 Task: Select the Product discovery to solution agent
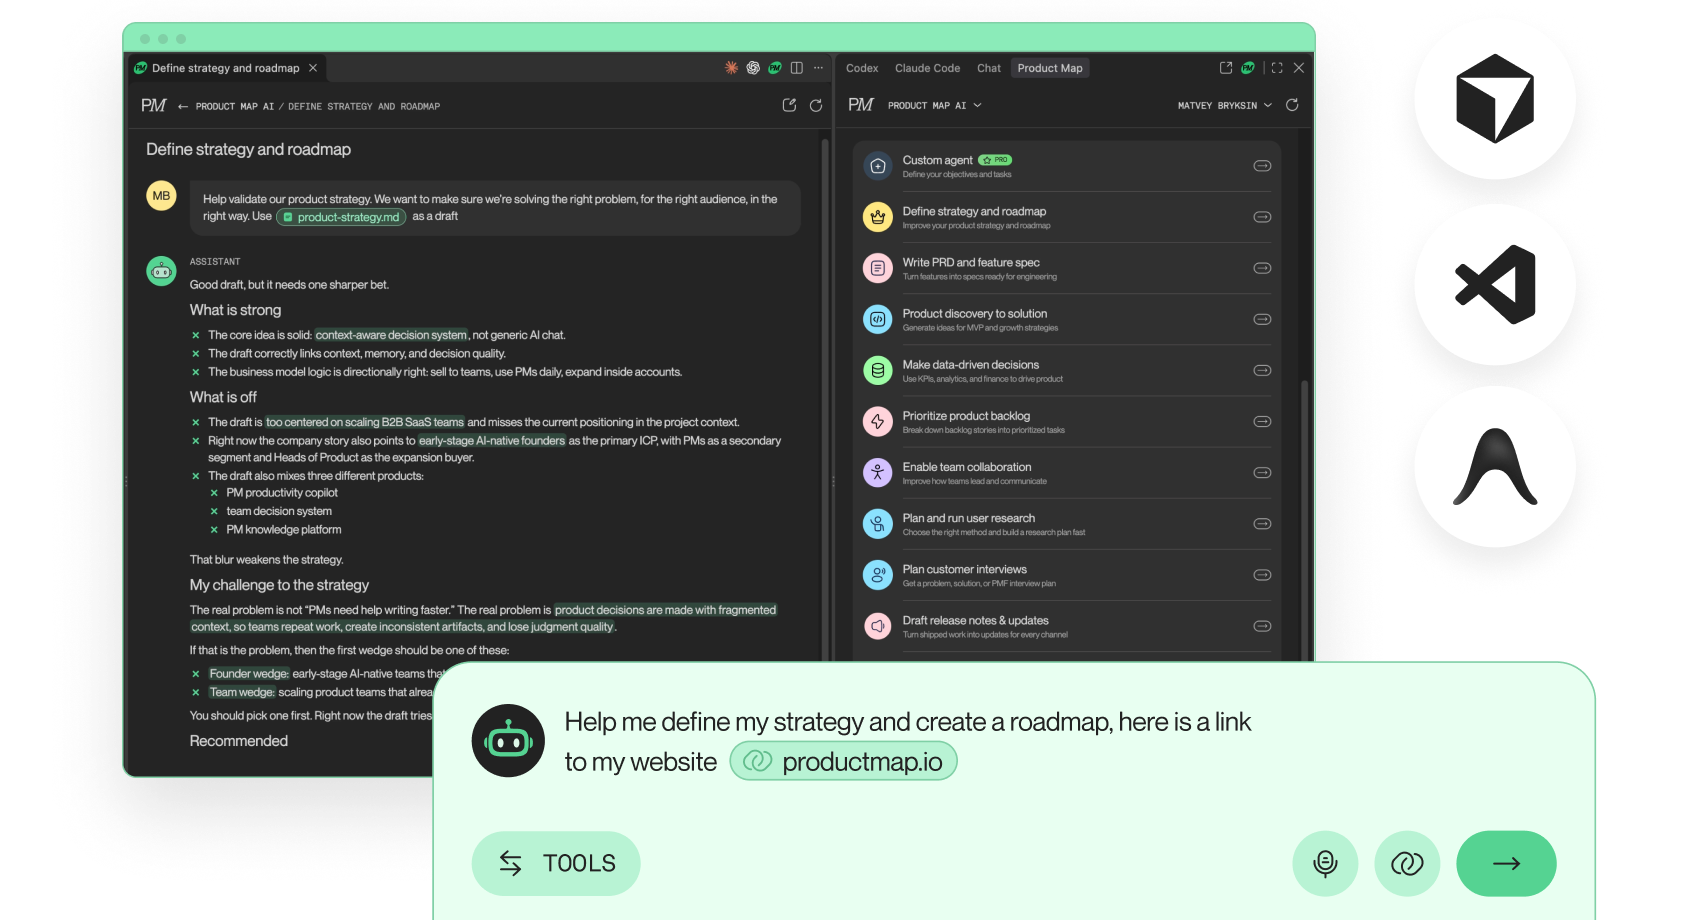click(1067, 319)
